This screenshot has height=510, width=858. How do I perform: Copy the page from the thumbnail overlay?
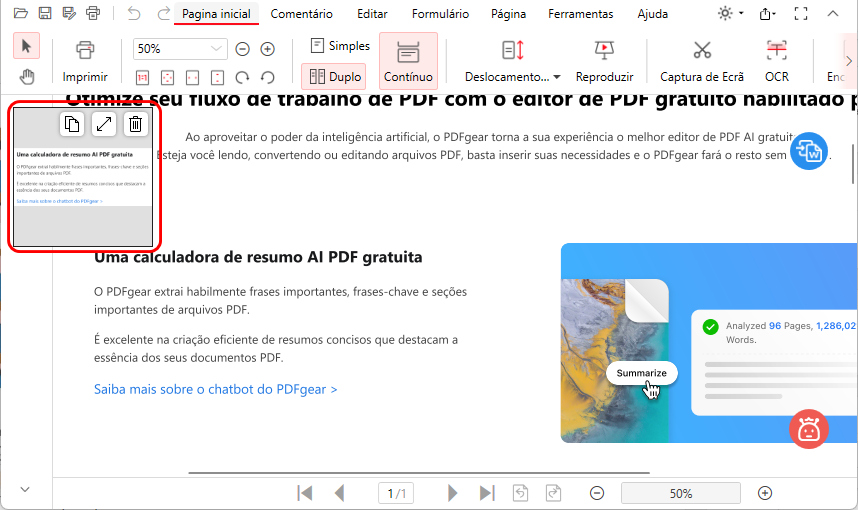72,124
